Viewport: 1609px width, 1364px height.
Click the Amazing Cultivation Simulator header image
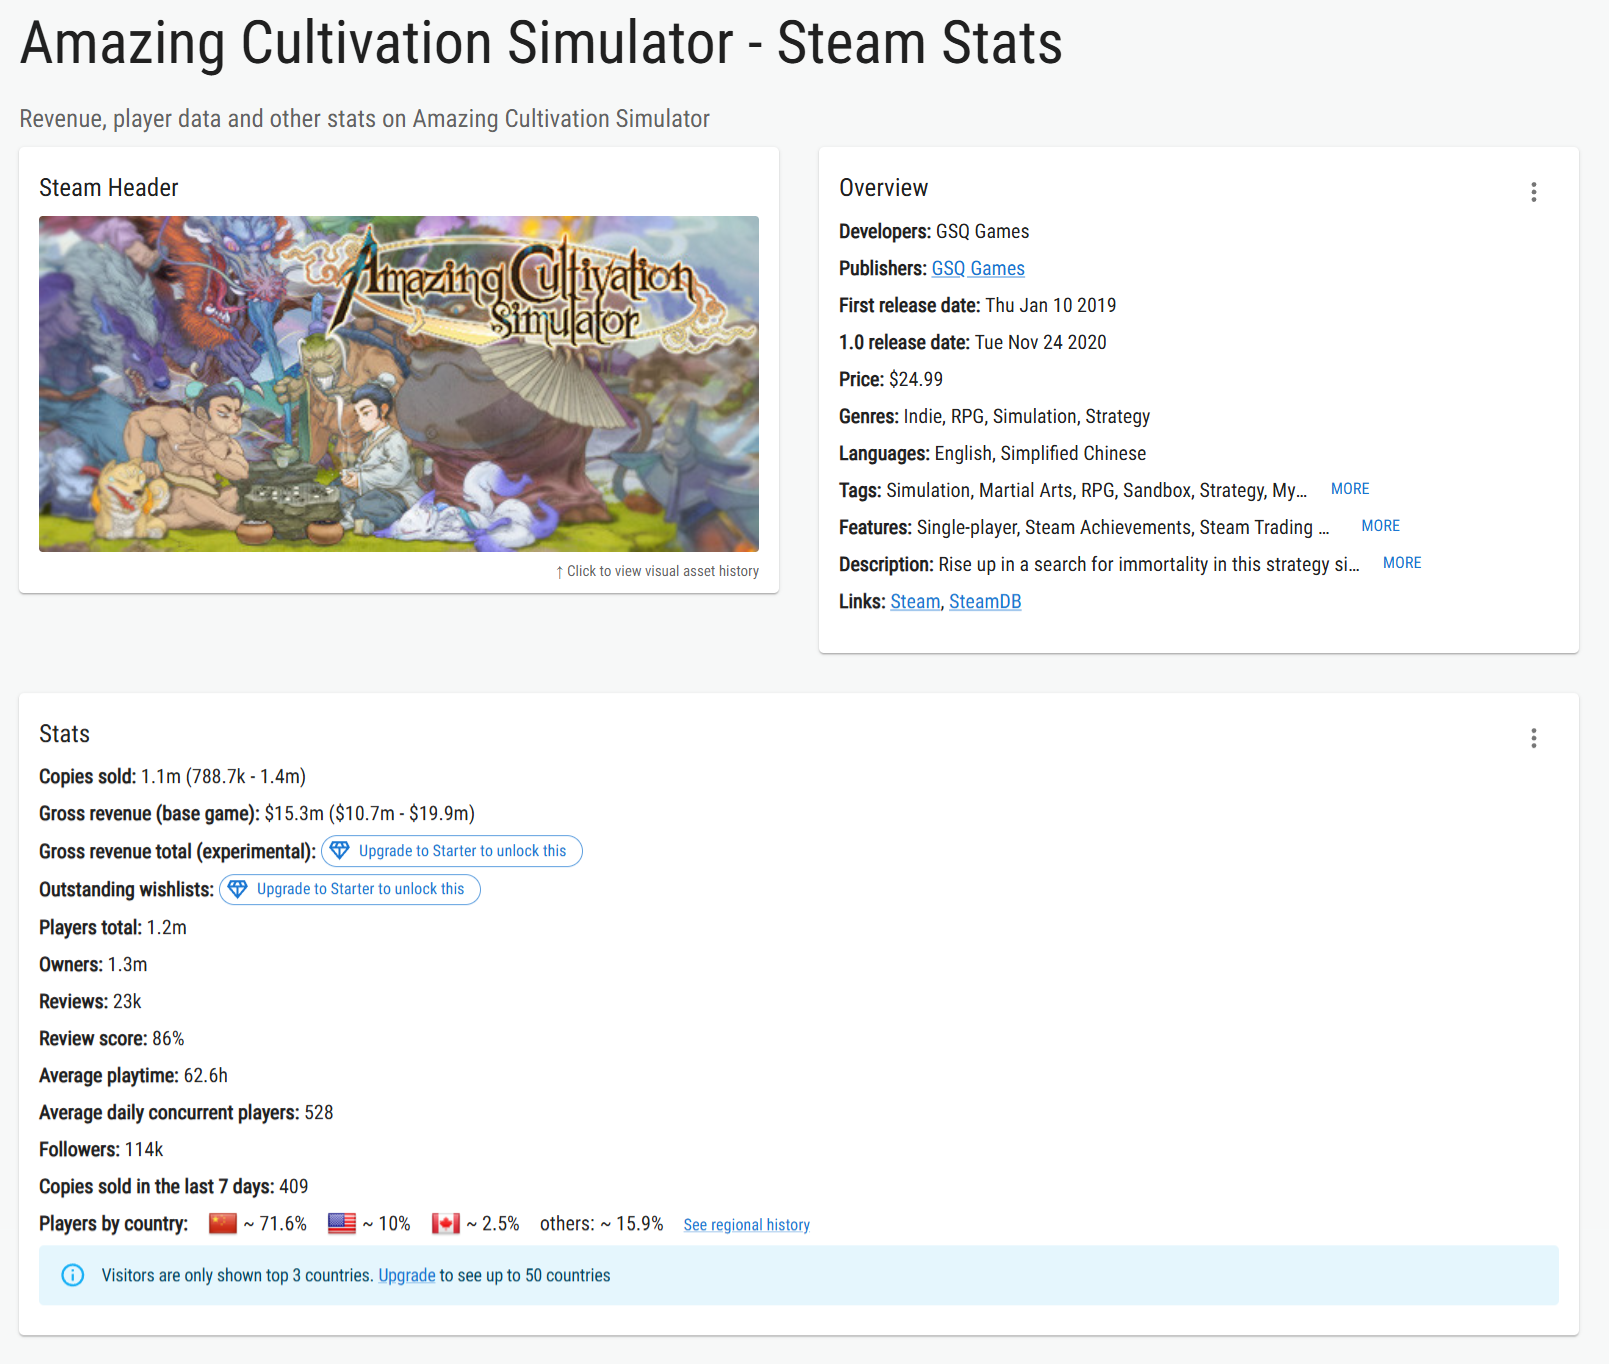tap(399, 384)
